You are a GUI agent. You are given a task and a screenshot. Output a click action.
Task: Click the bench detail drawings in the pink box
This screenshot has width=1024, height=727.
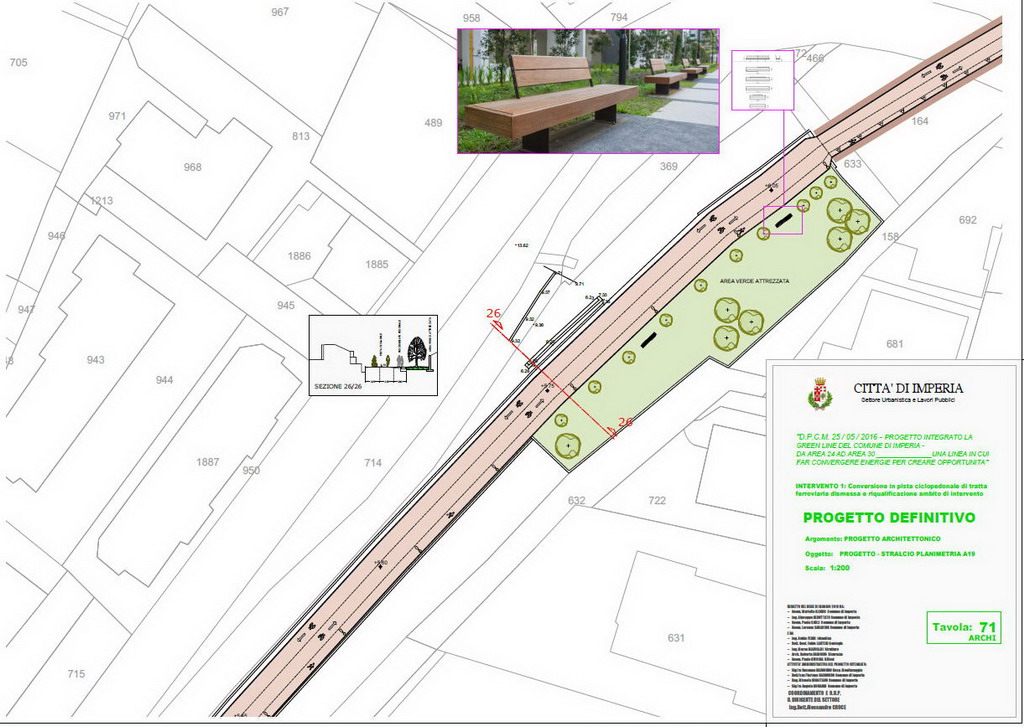(762, 80)
